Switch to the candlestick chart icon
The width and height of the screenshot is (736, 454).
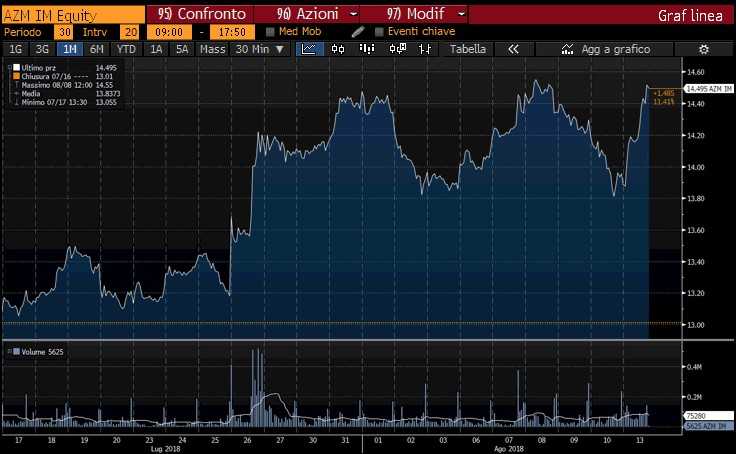[338, 49]
